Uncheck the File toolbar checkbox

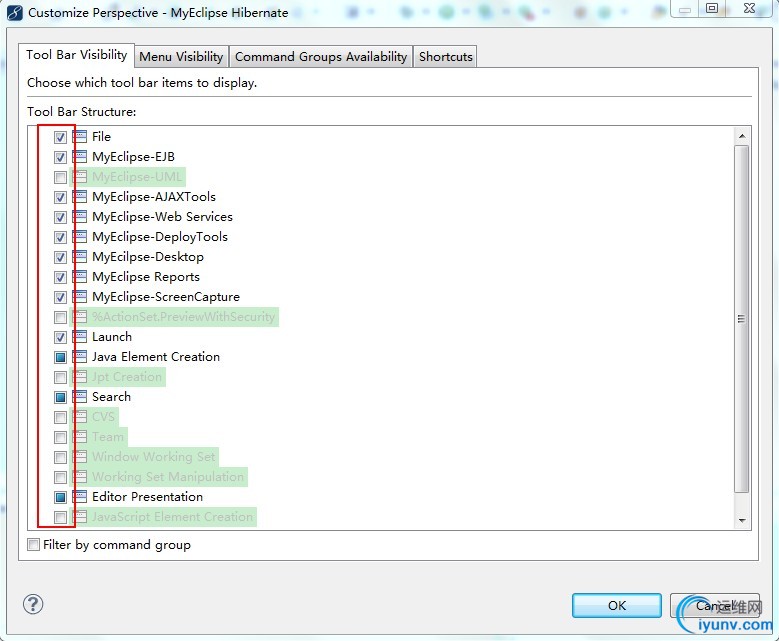[x=60, y=137]
